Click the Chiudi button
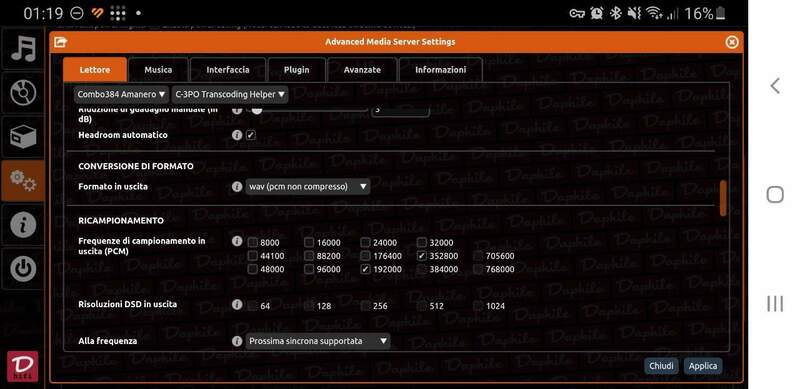Image resolution: width=800 pixels, height=389 pixels. coord(661,366)
